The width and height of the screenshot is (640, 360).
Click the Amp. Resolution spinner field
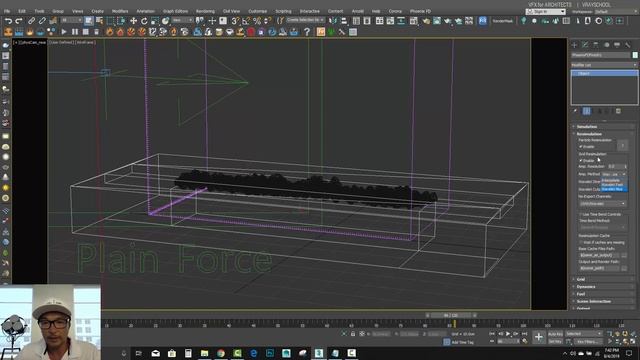coord(617,167)
